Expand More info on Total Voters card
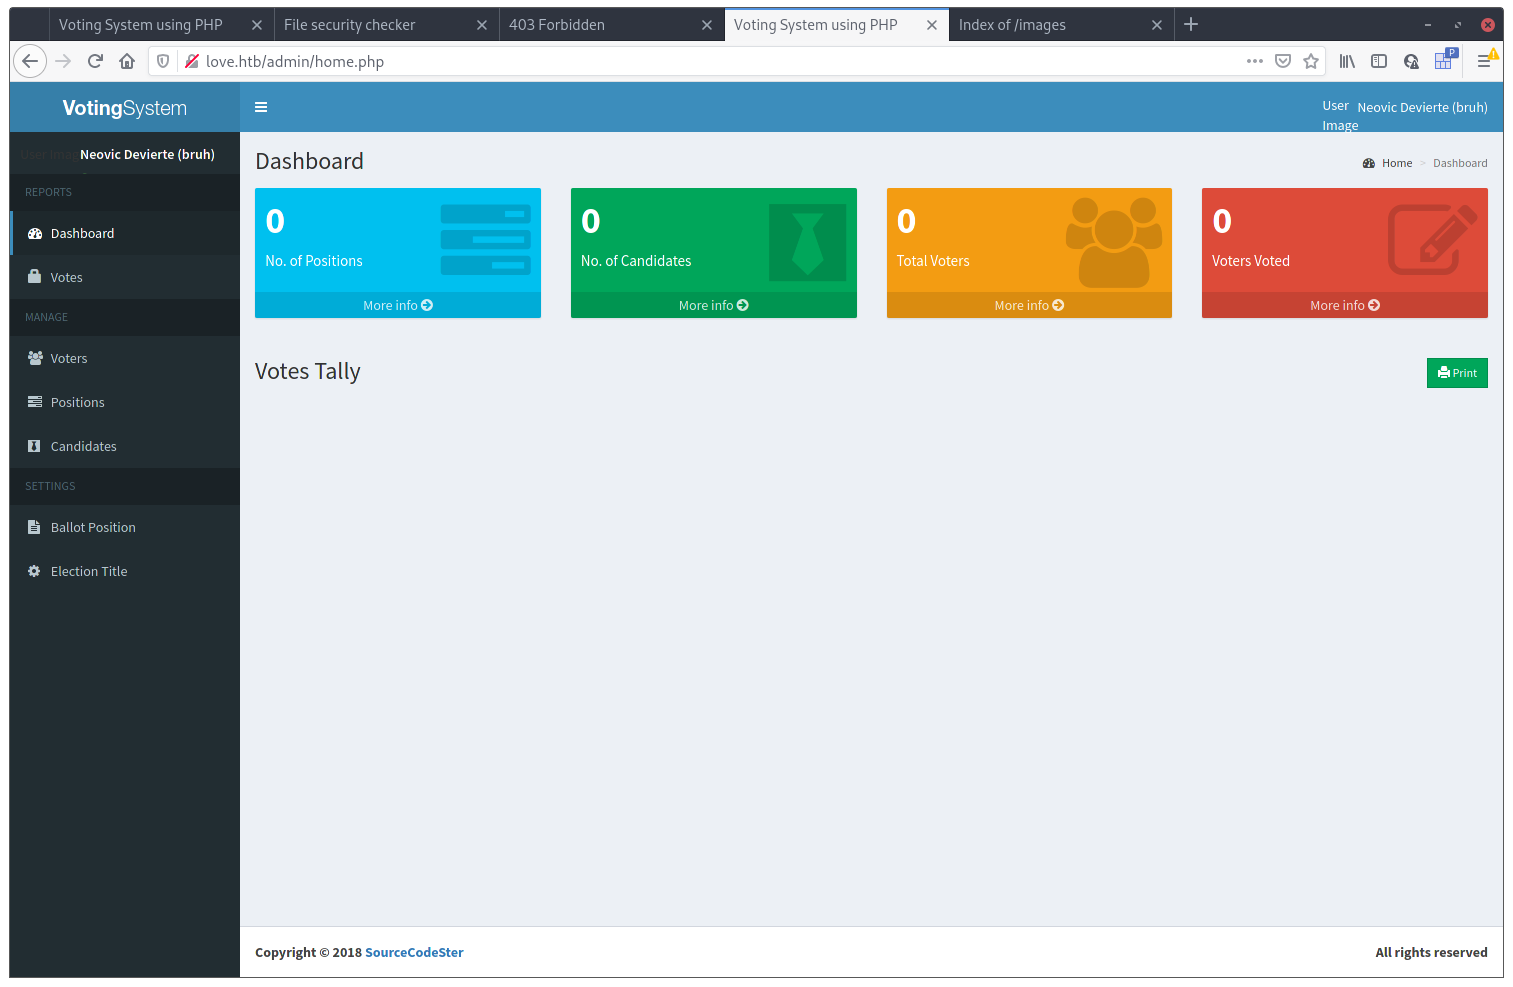1513x987 pixels. (1028, 305)
